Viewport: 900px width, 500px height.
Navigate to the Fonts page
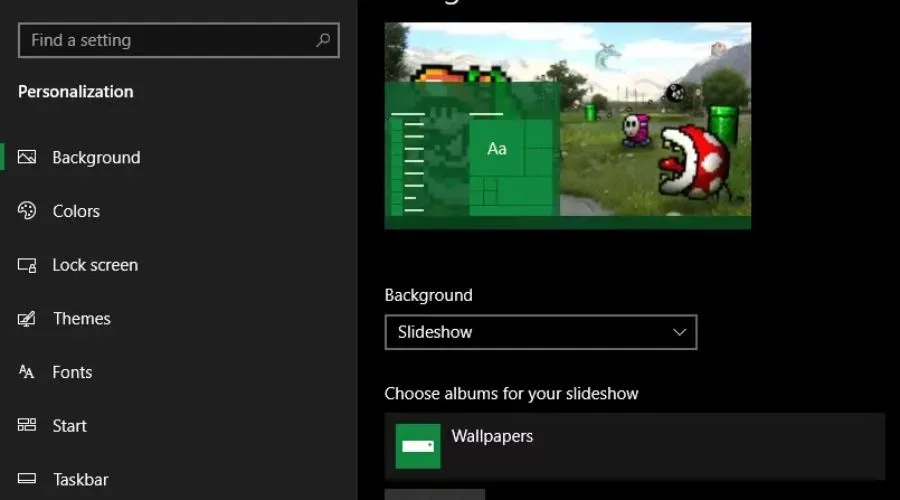click(x=72, y=372)
